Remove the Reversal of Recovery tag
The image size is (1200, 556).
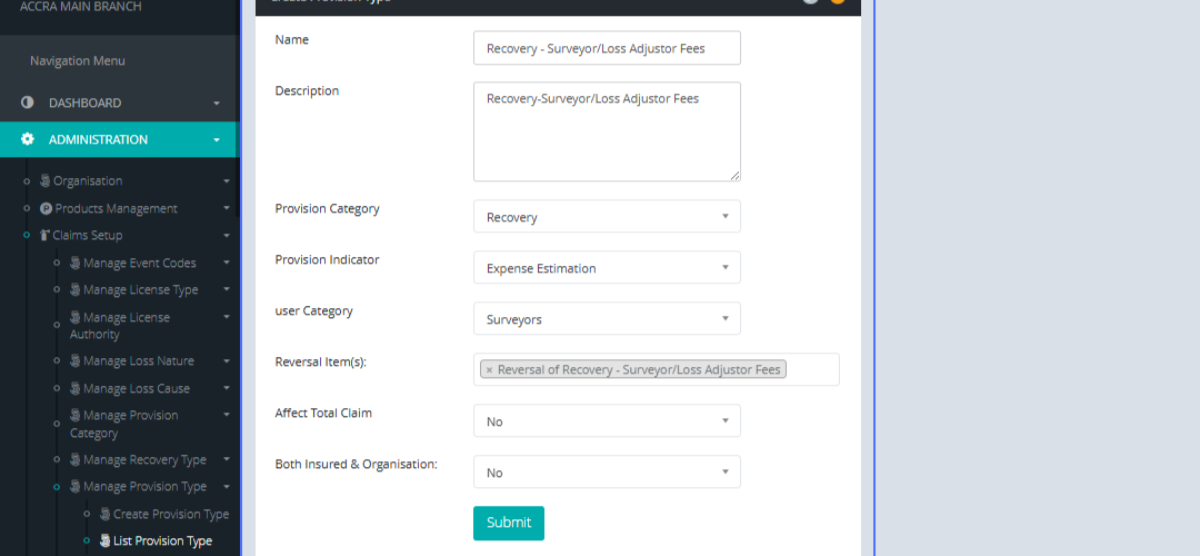coord(489,370)
